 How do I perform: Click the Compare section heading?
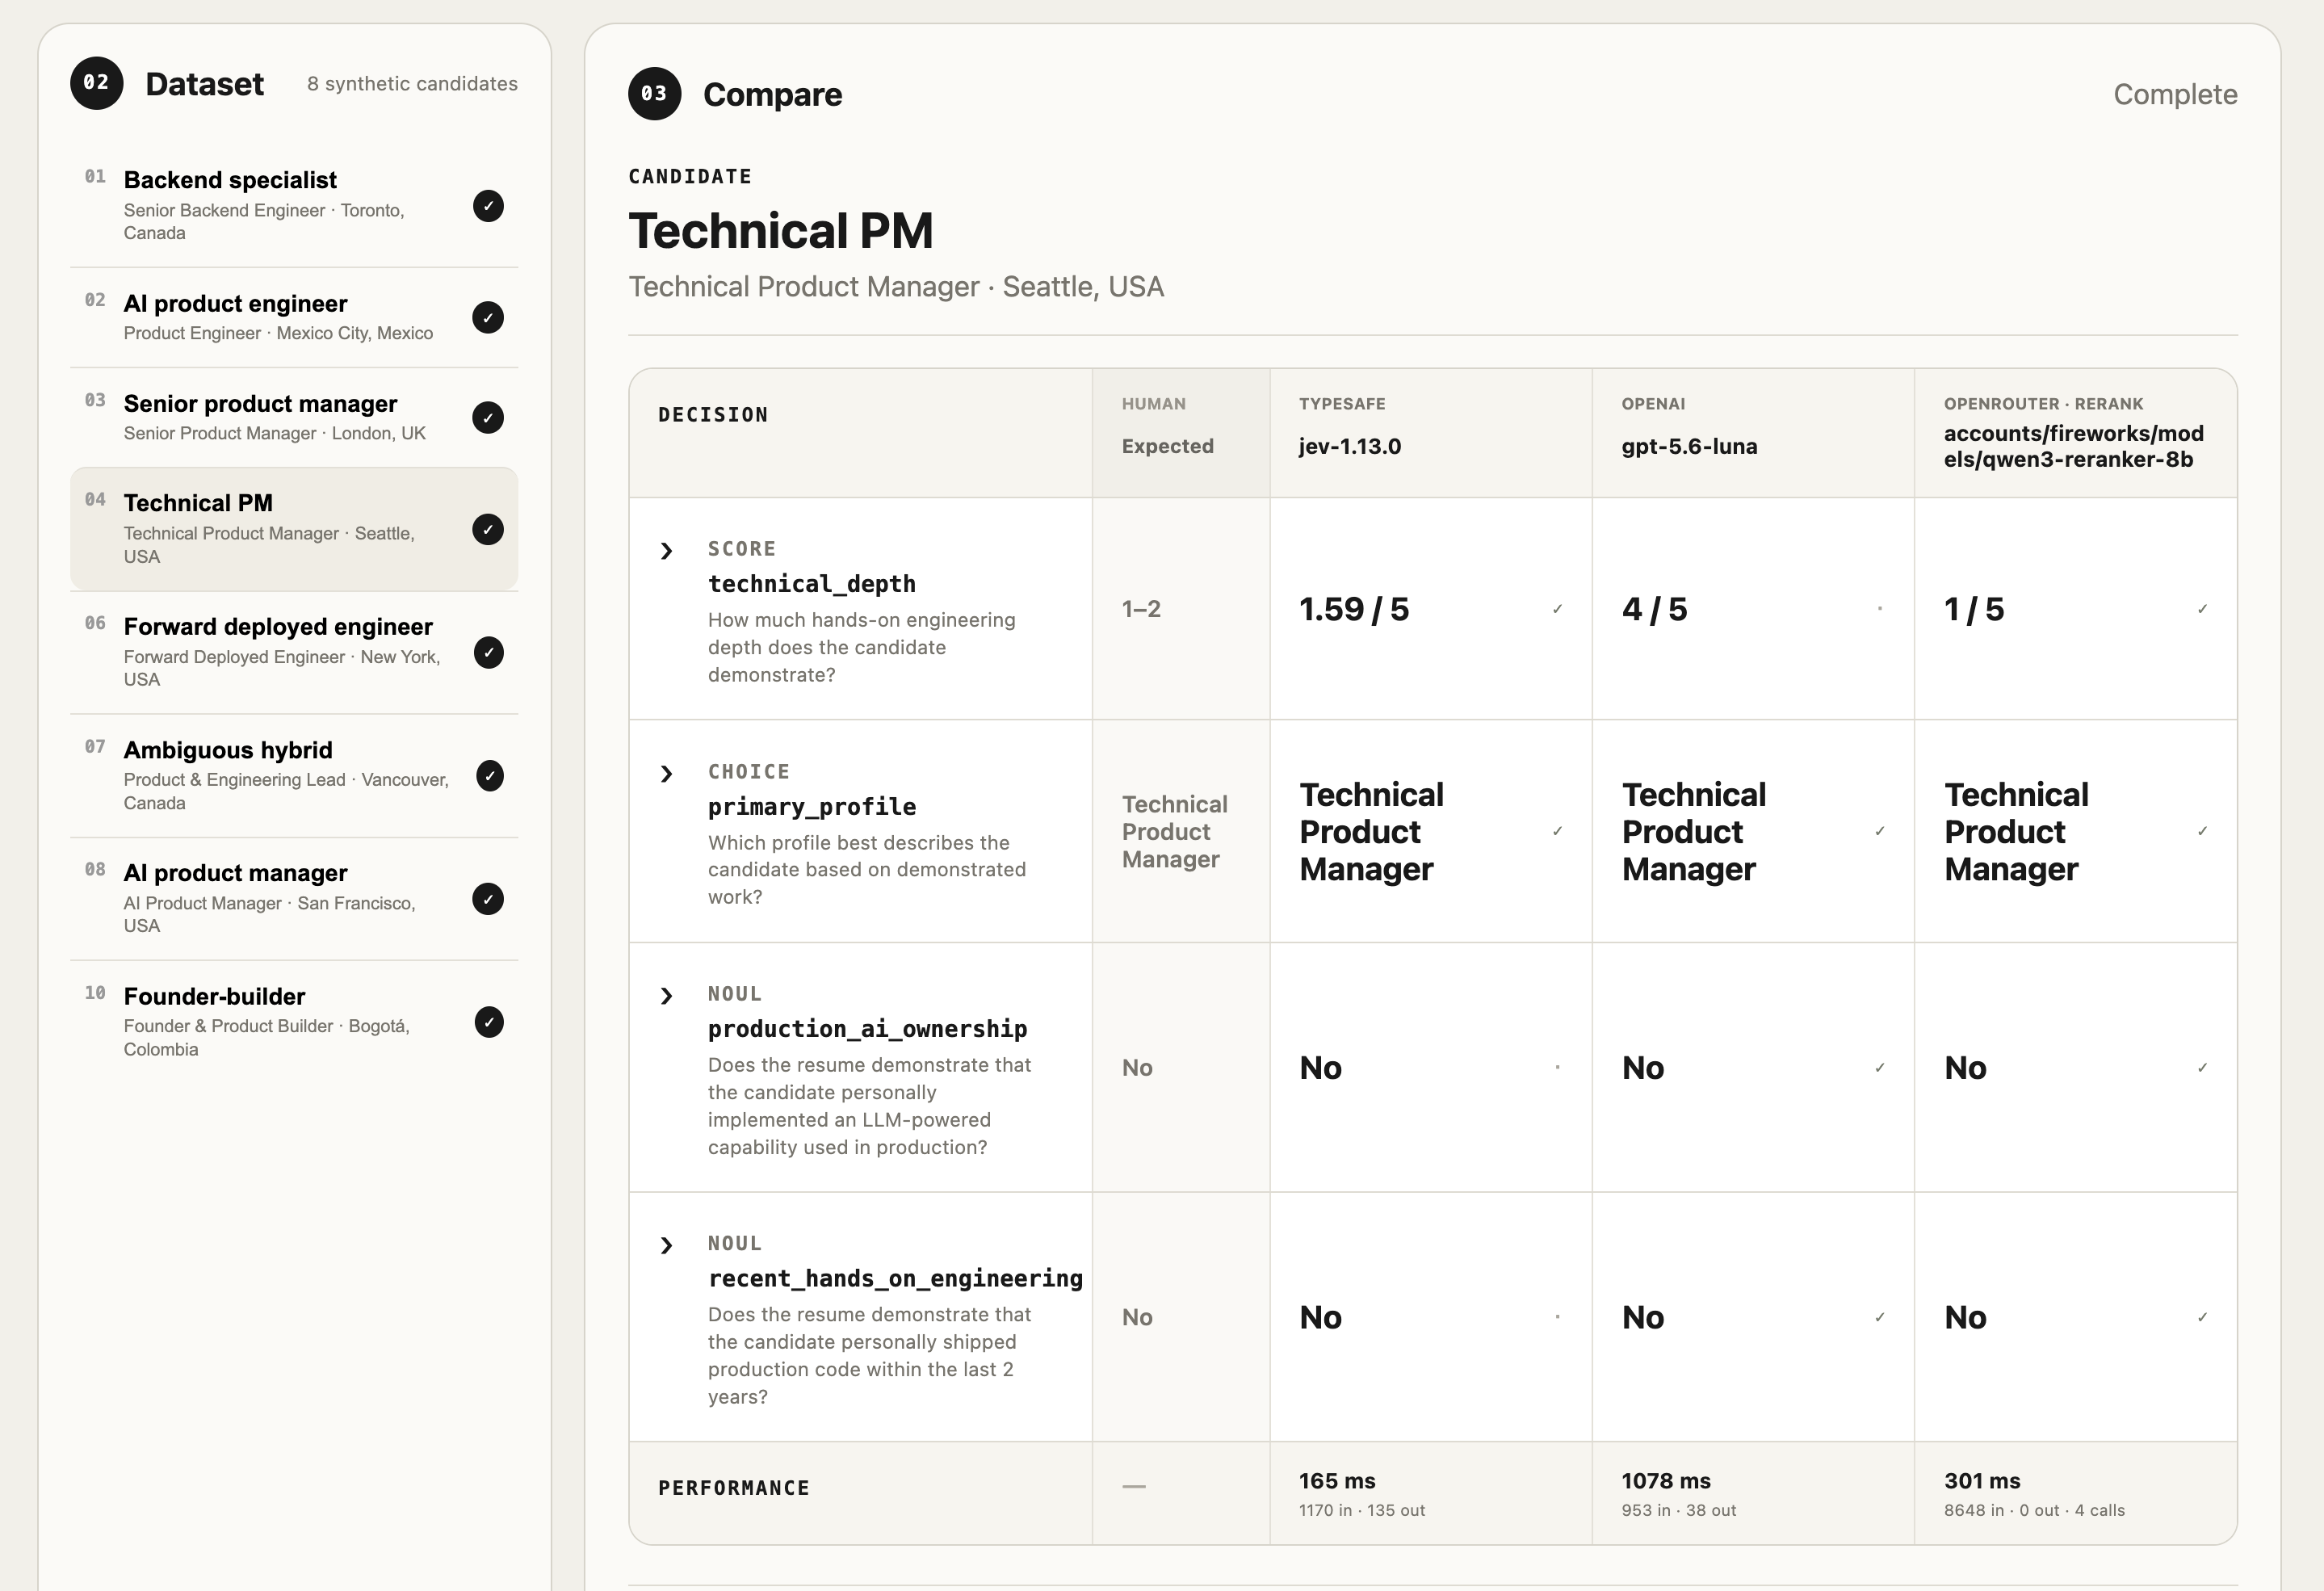click(772, 95)
